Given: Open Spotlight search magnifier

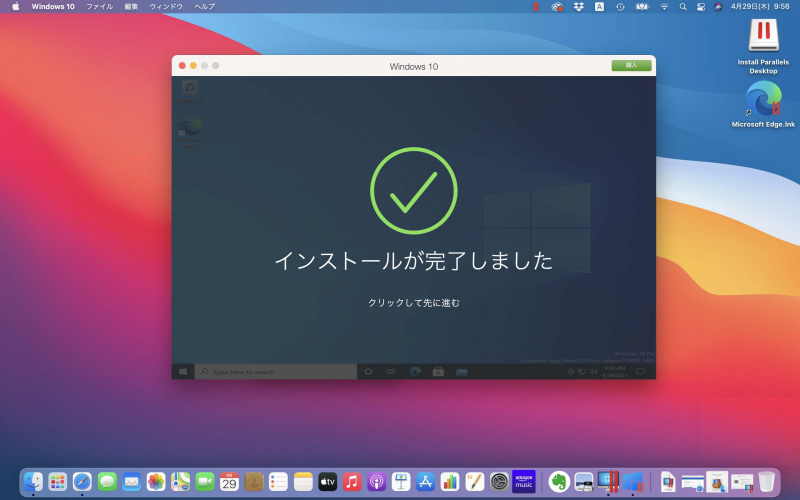Looking at the screenshot, I should point(683,7).
